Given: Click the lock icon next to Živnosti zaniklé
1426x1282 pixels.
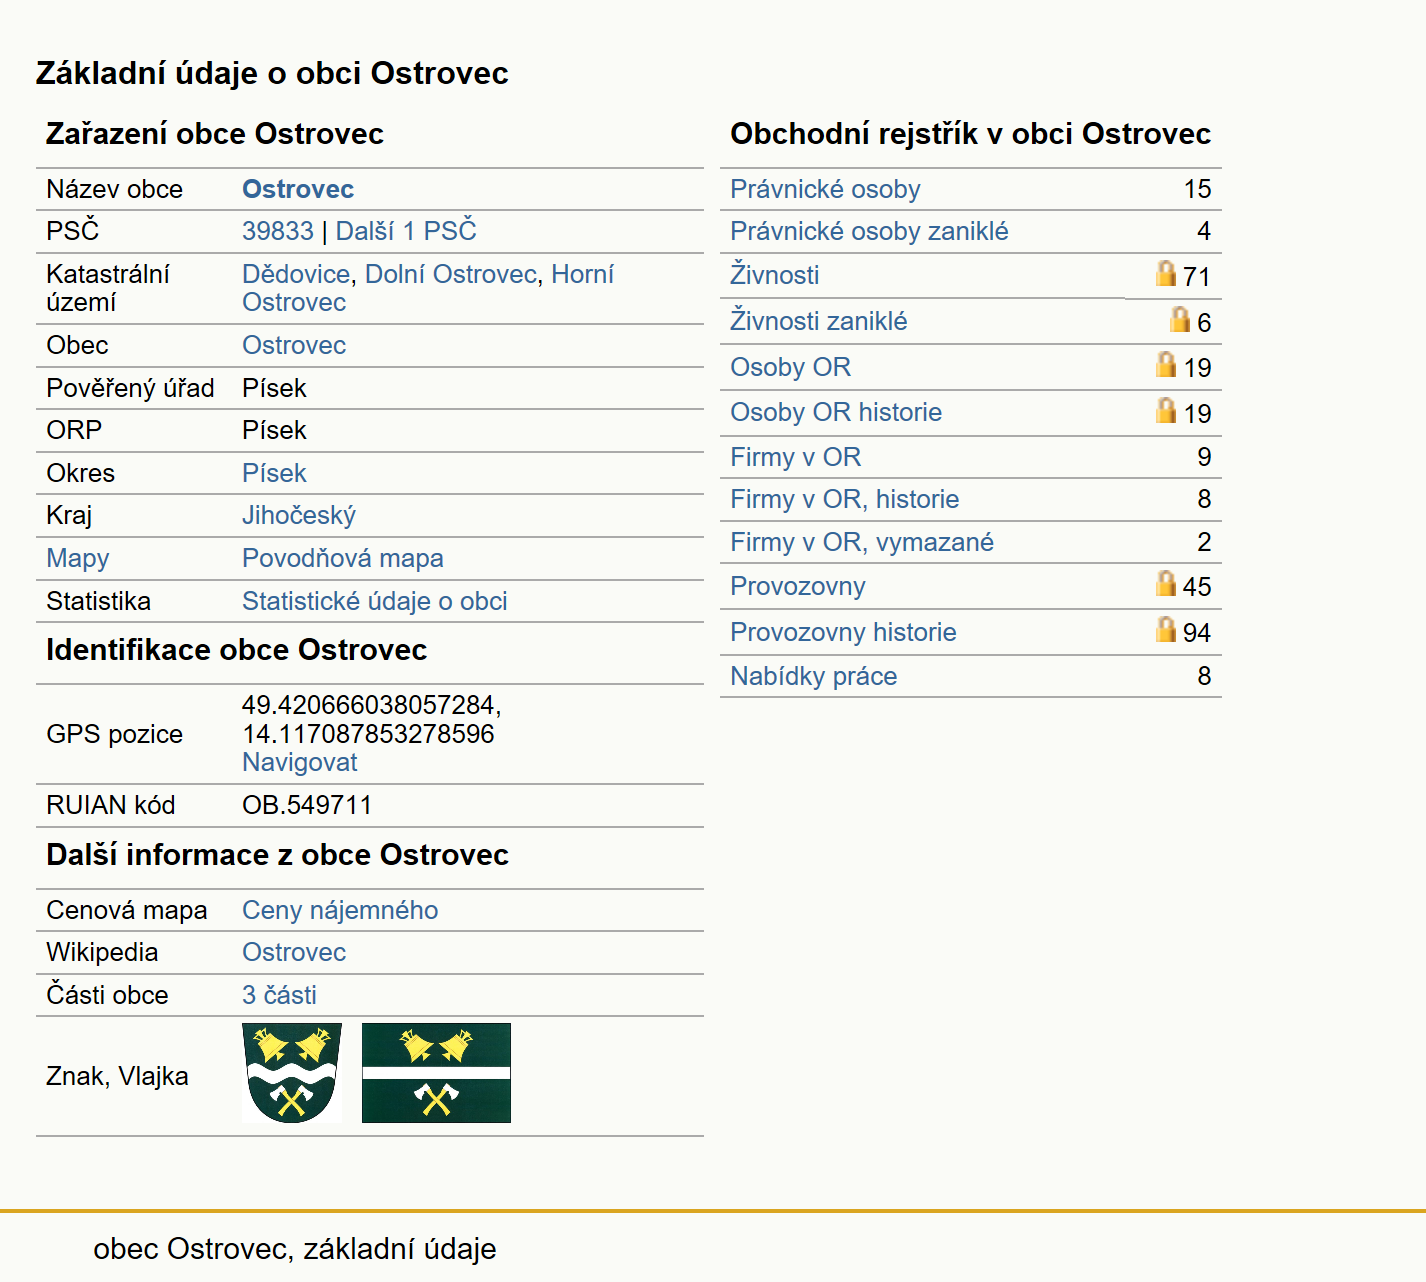Looking at the screenshot, I should (x=1180, y=319).
